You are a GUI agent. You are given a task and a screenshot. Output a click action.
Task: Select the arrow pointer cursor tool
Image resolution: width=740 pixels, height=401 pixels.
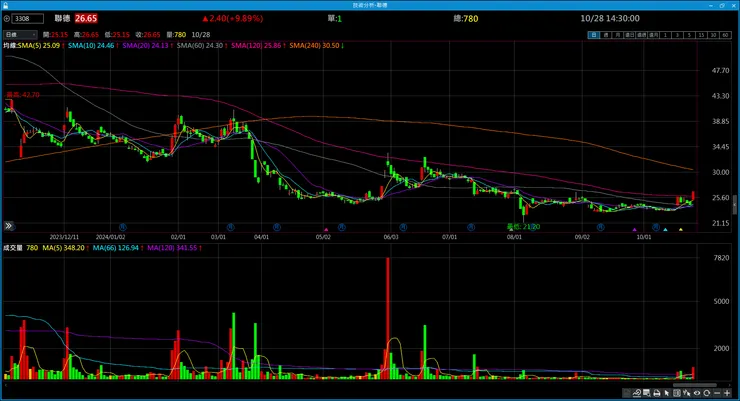667,393
